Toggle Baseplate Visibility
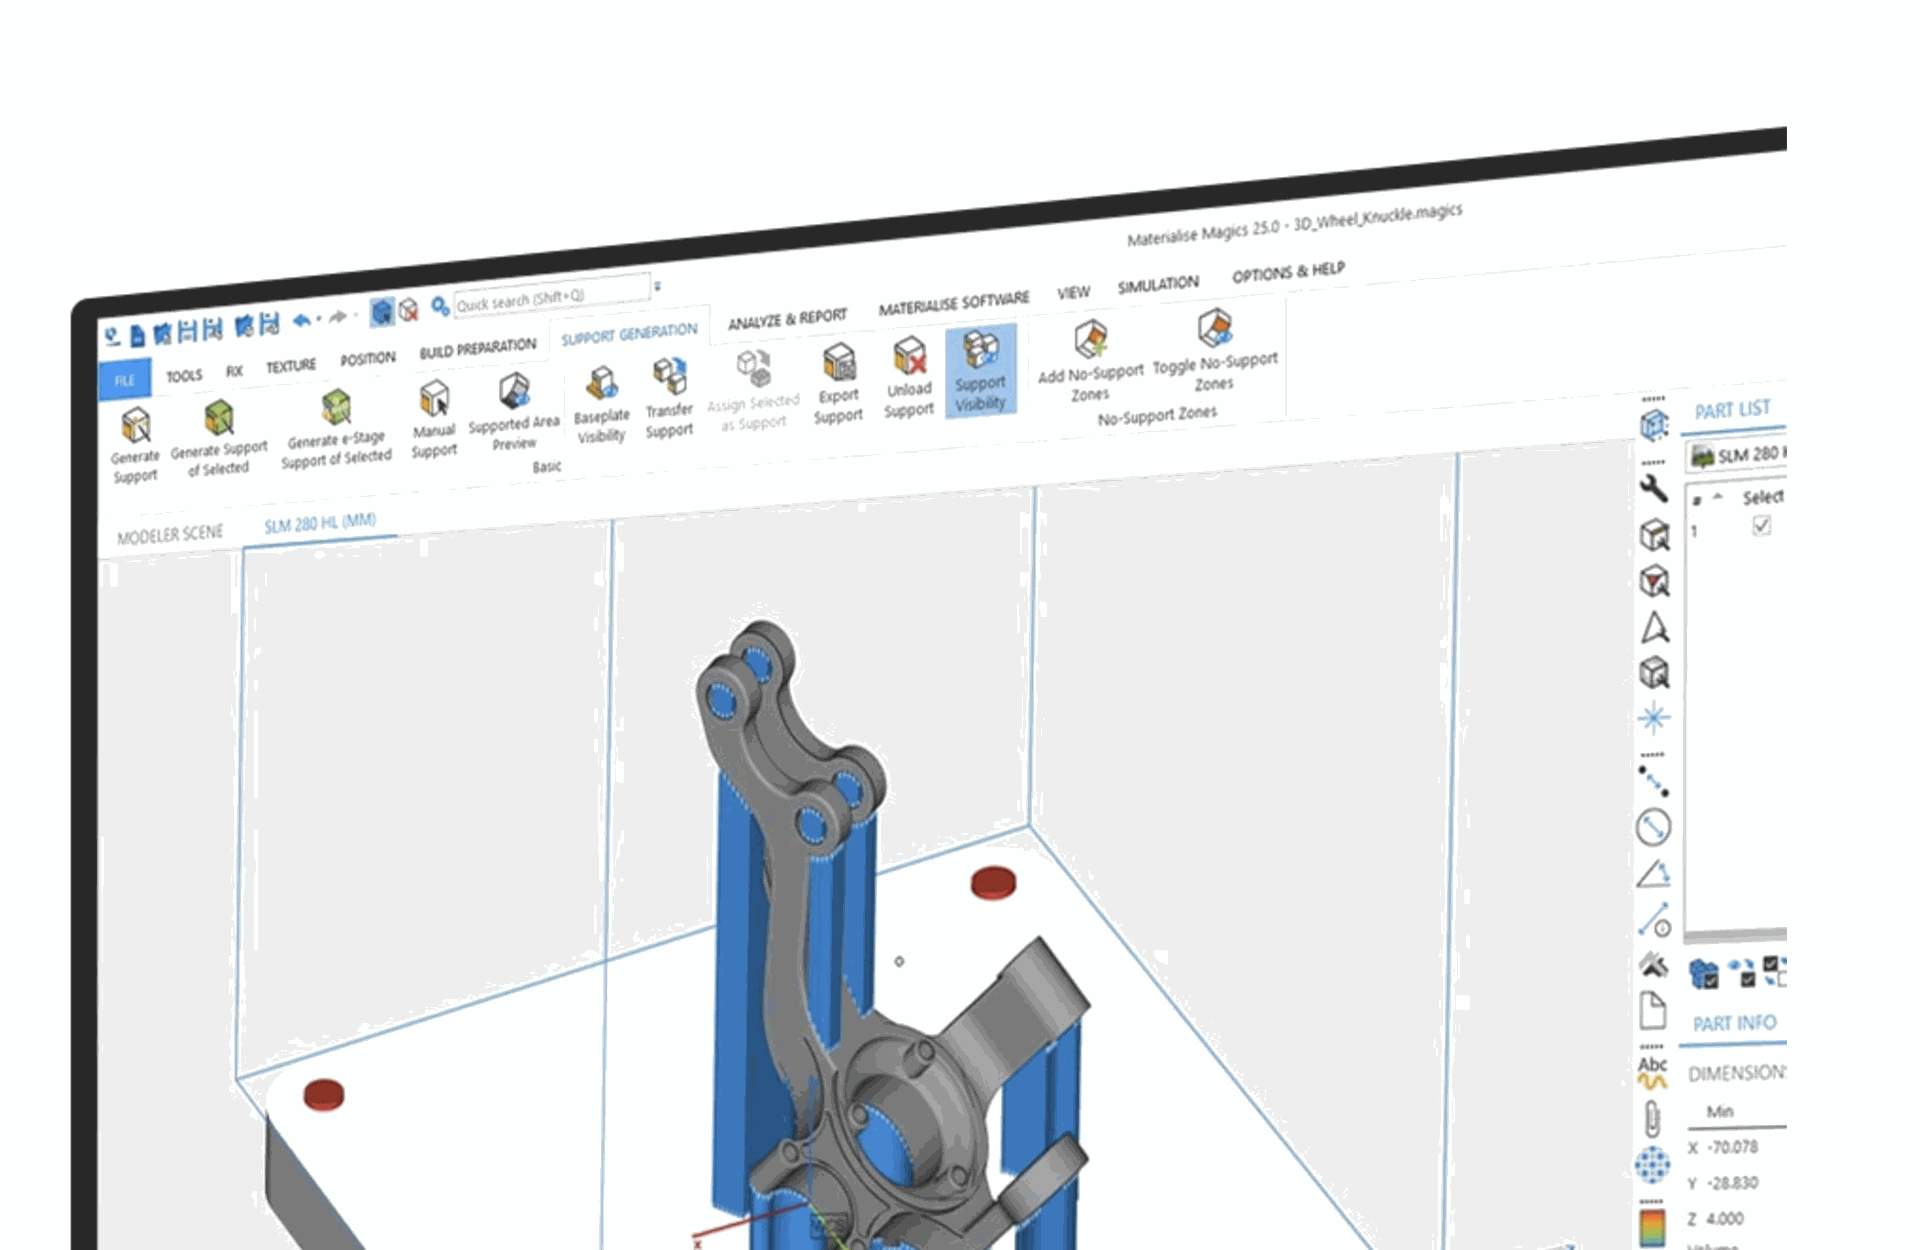The image size is (1920, 1250). pyautogui.click(x=602, y=384)
